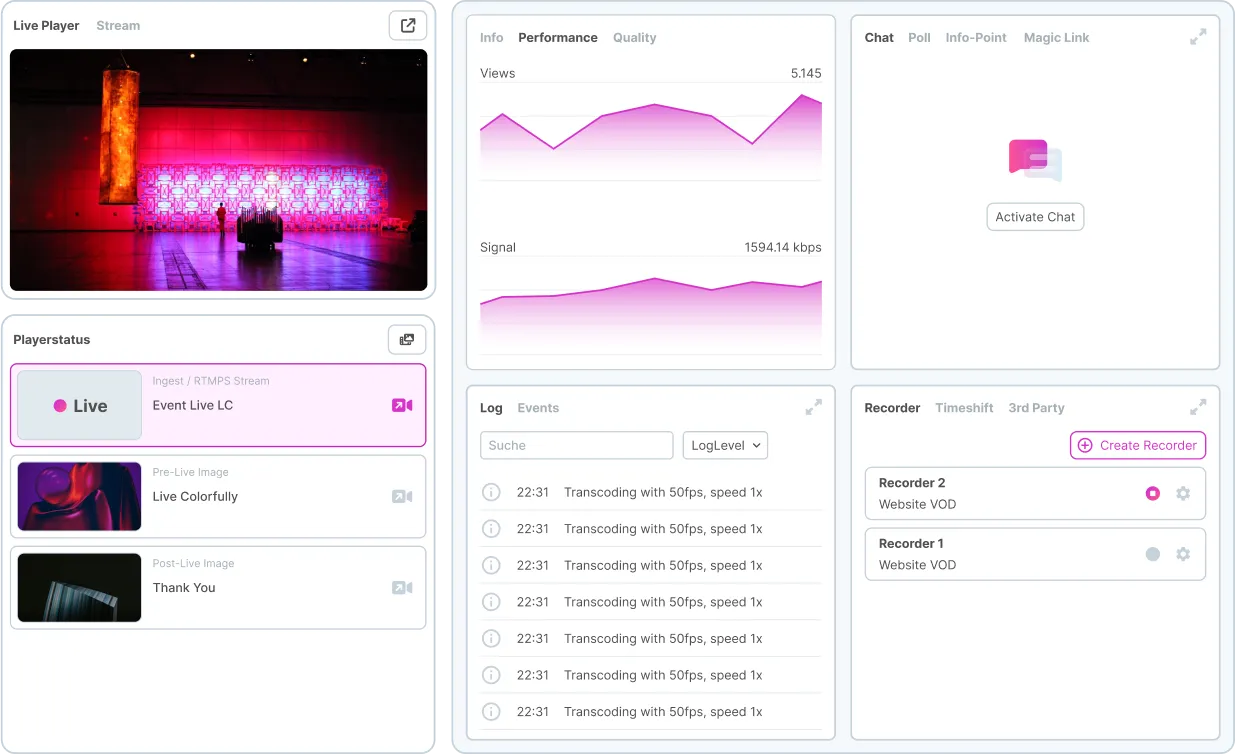Switch to the 3rd Party tab
This screenshot has width=1235, height=754.
pyautogui.click(x=1036, y=408)
